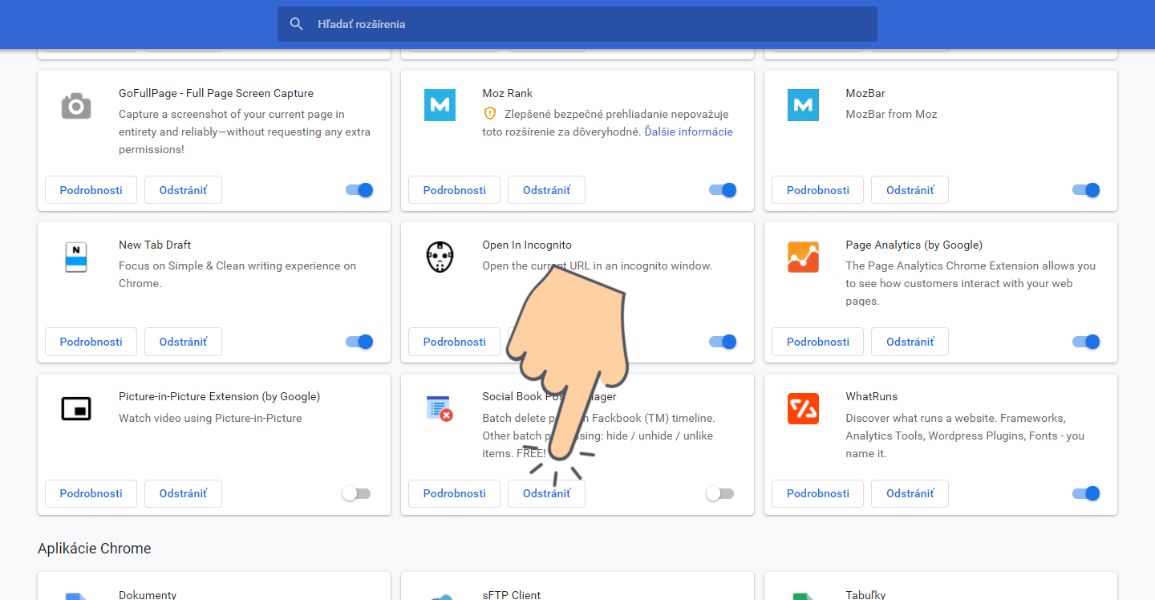This screenshot has width=1155, height=600.
Task: Open Podrobnosti for New Tab Draft
Action: pyautogui.click(x=91, y=342)
